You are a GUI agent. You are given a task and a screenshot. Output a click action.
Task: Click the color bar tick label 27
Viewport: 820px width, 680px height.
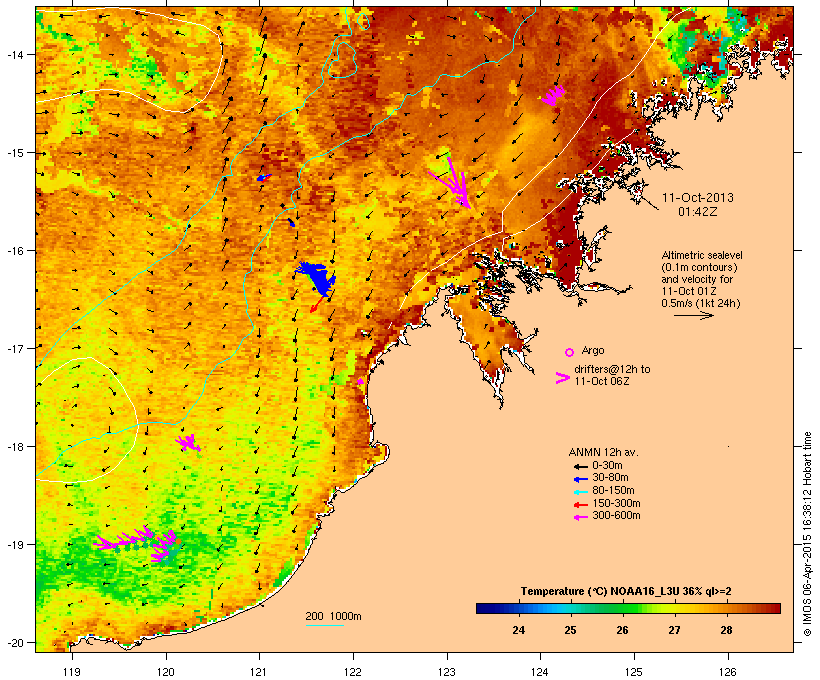(x=674, y=630)
